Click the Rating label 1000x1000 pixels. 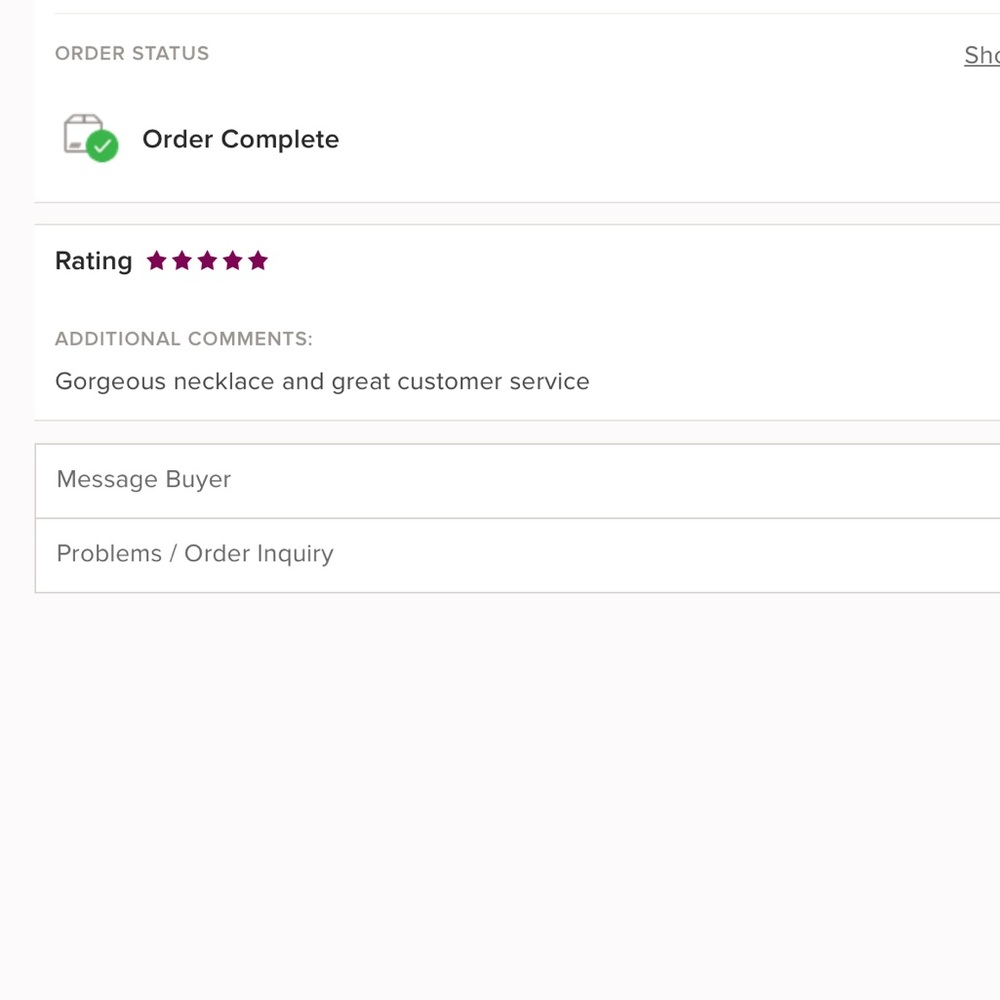click(93, 261)
